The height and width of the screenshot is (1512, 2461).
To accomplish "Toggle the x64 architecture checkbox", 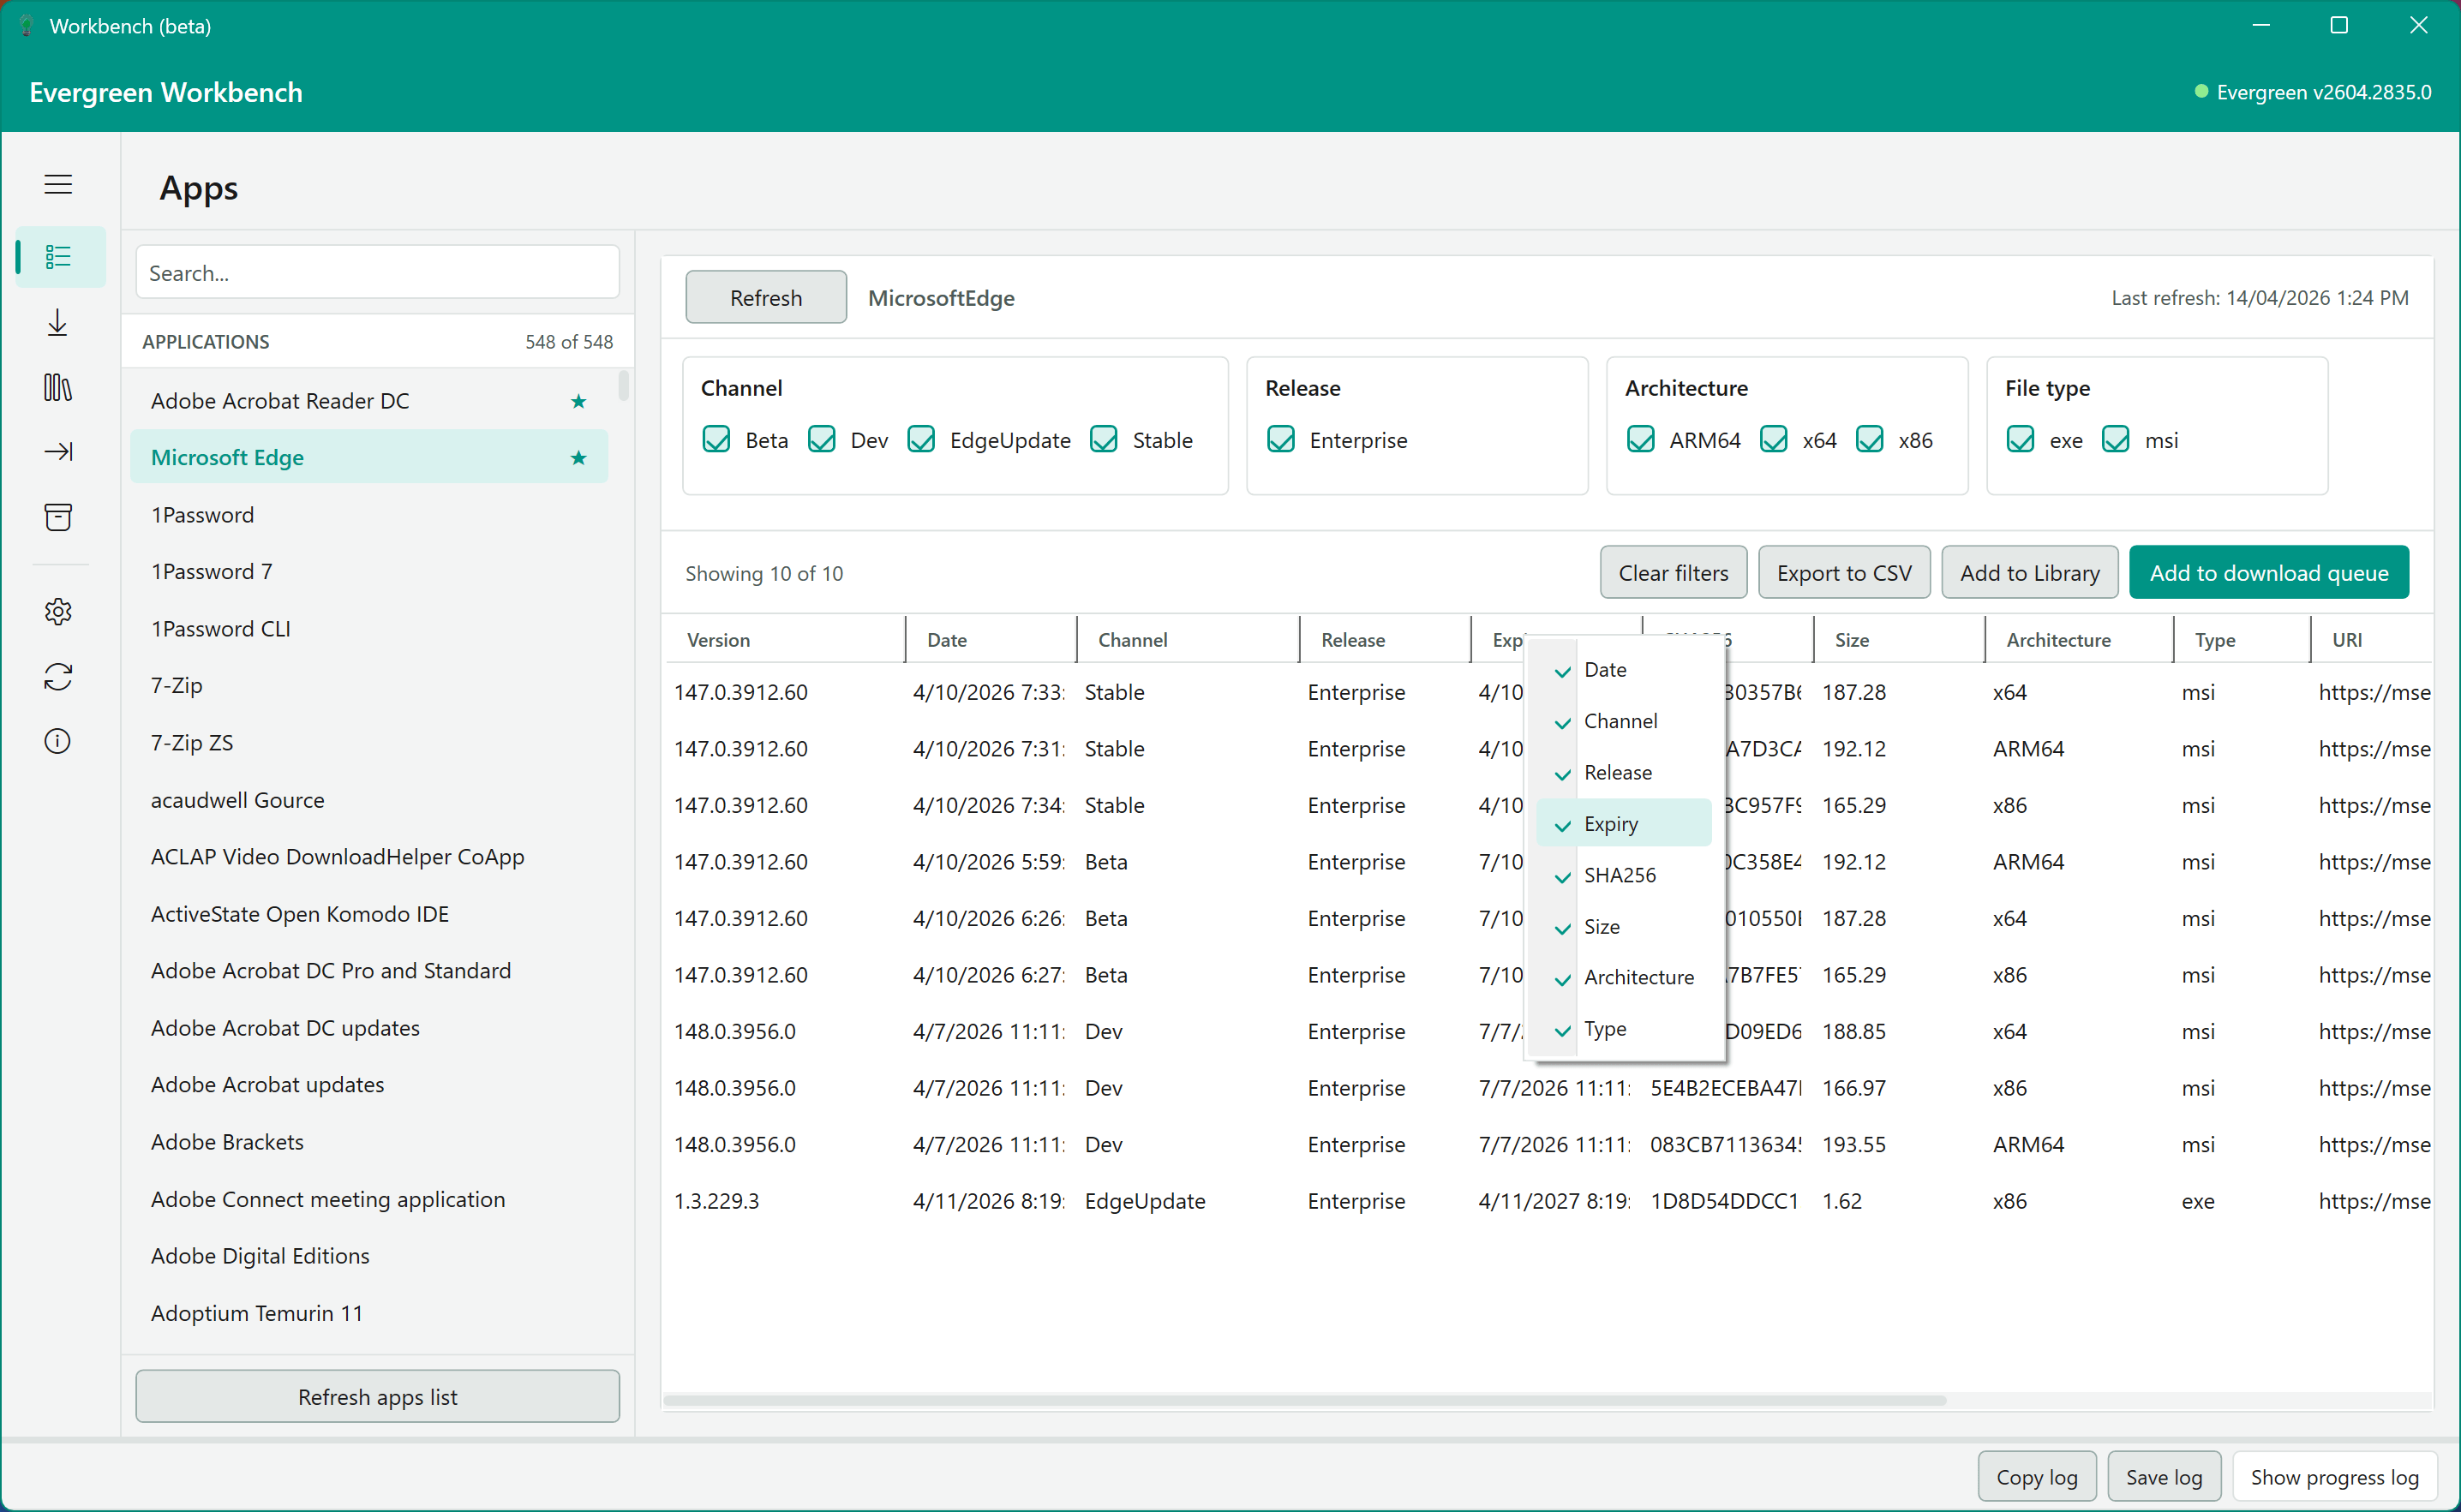I will click(1773, 439).
